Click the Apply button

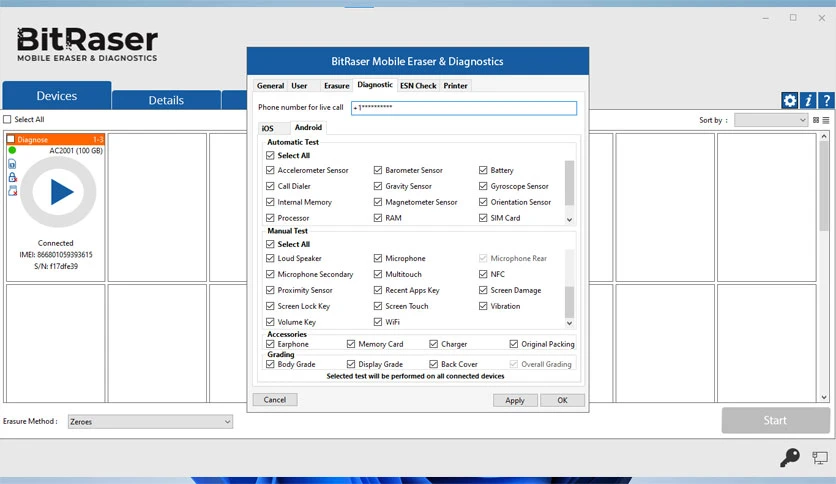(515, 400)
